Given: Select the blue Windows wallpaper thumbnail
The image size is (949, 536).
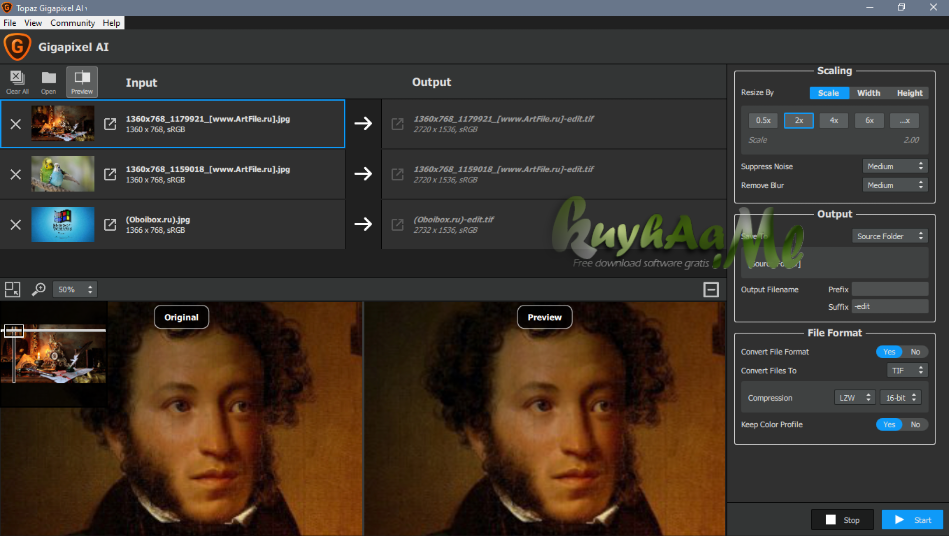Looking at the screenshot, I should tap(63, 224).
